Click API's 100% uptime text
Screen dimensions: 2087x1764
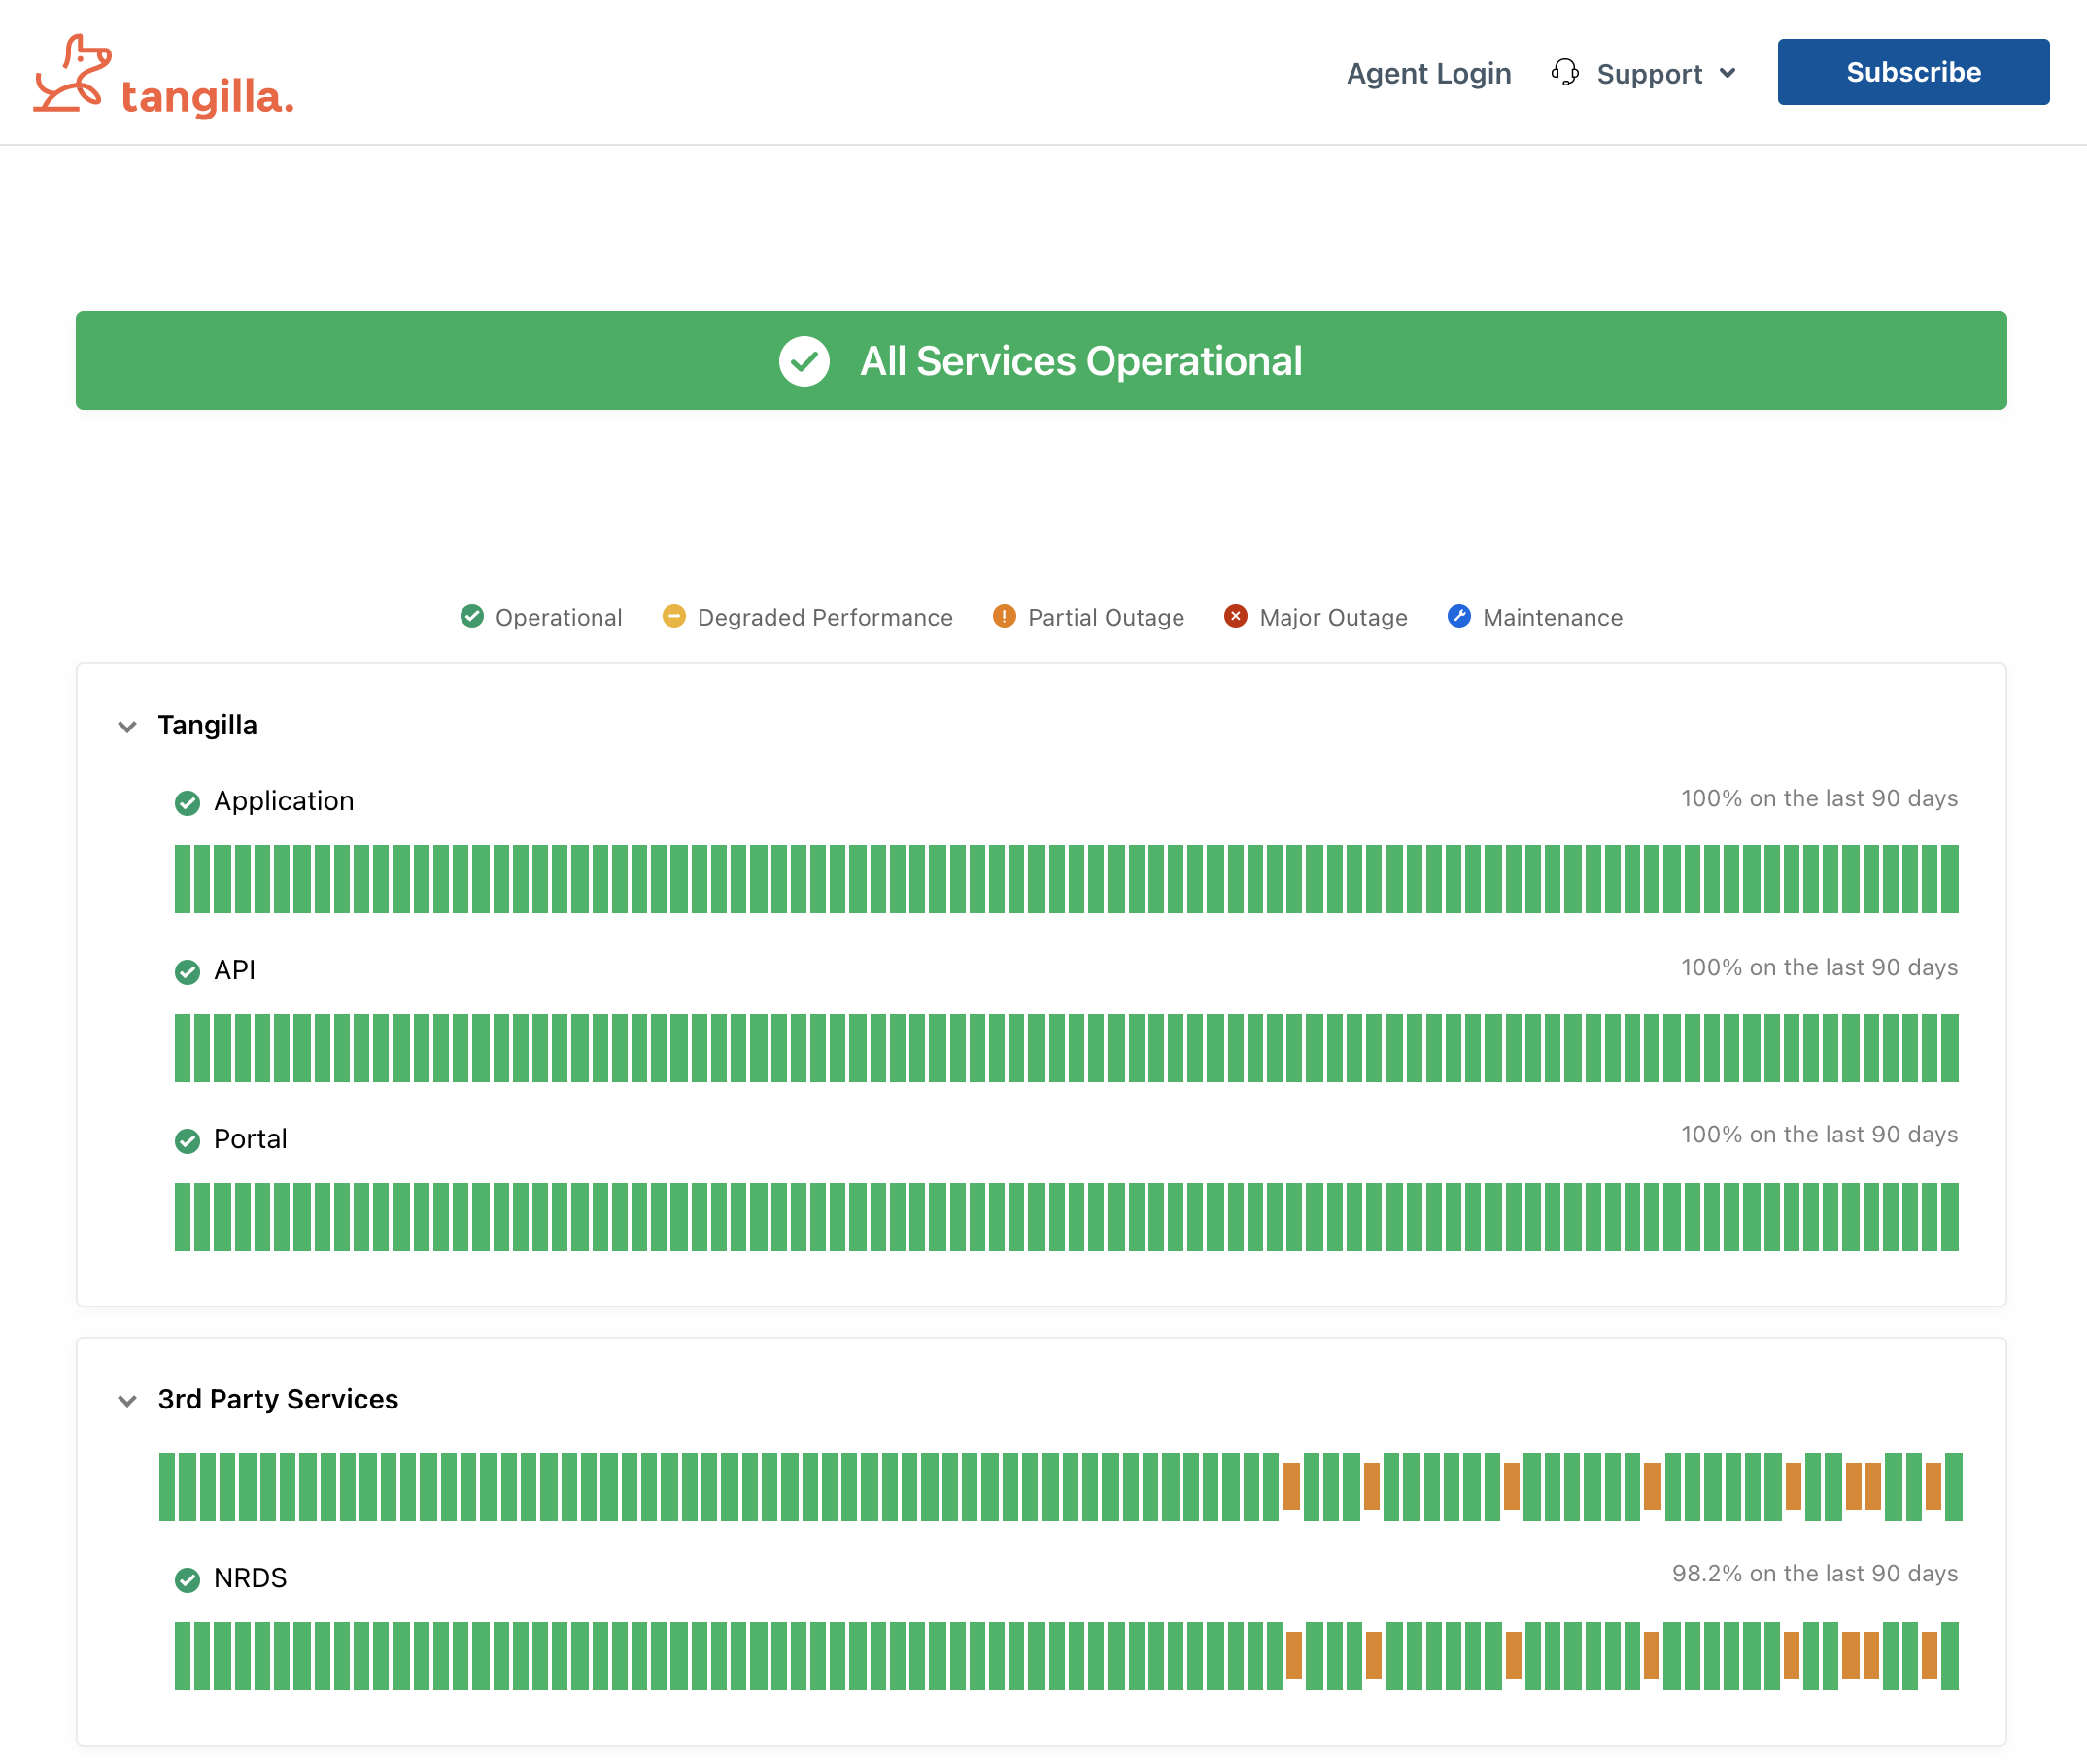1819,967
